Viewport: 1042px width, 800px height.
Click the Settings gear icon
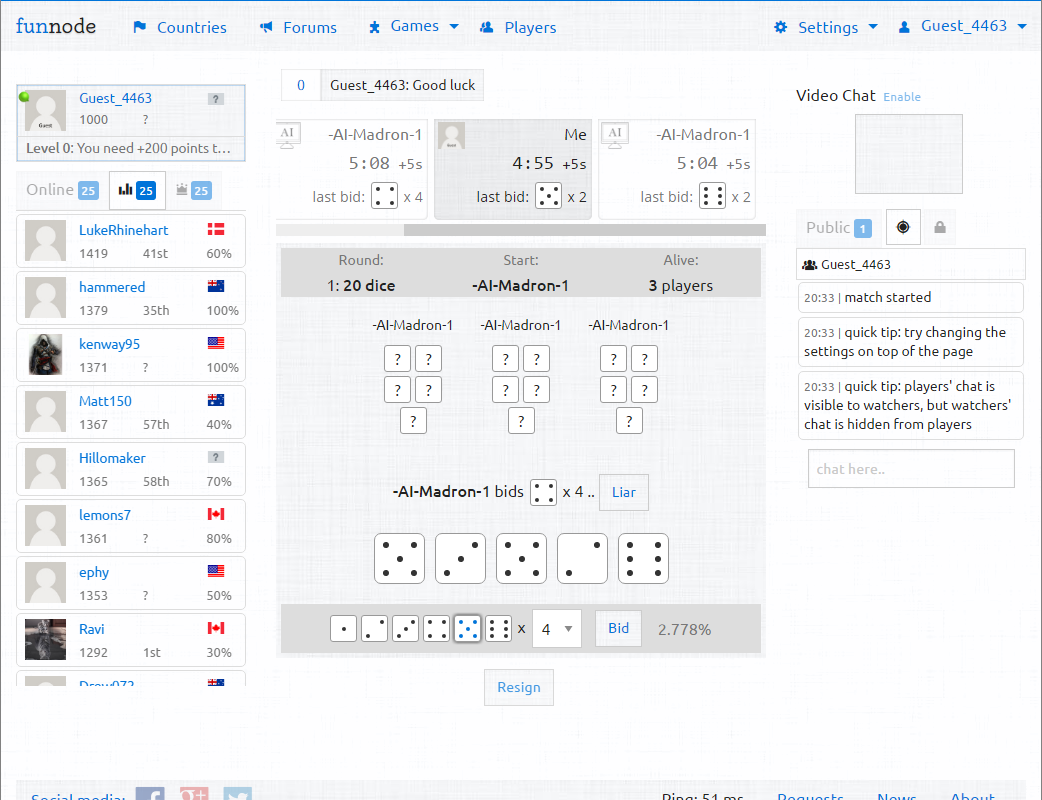tap(781, 27)
